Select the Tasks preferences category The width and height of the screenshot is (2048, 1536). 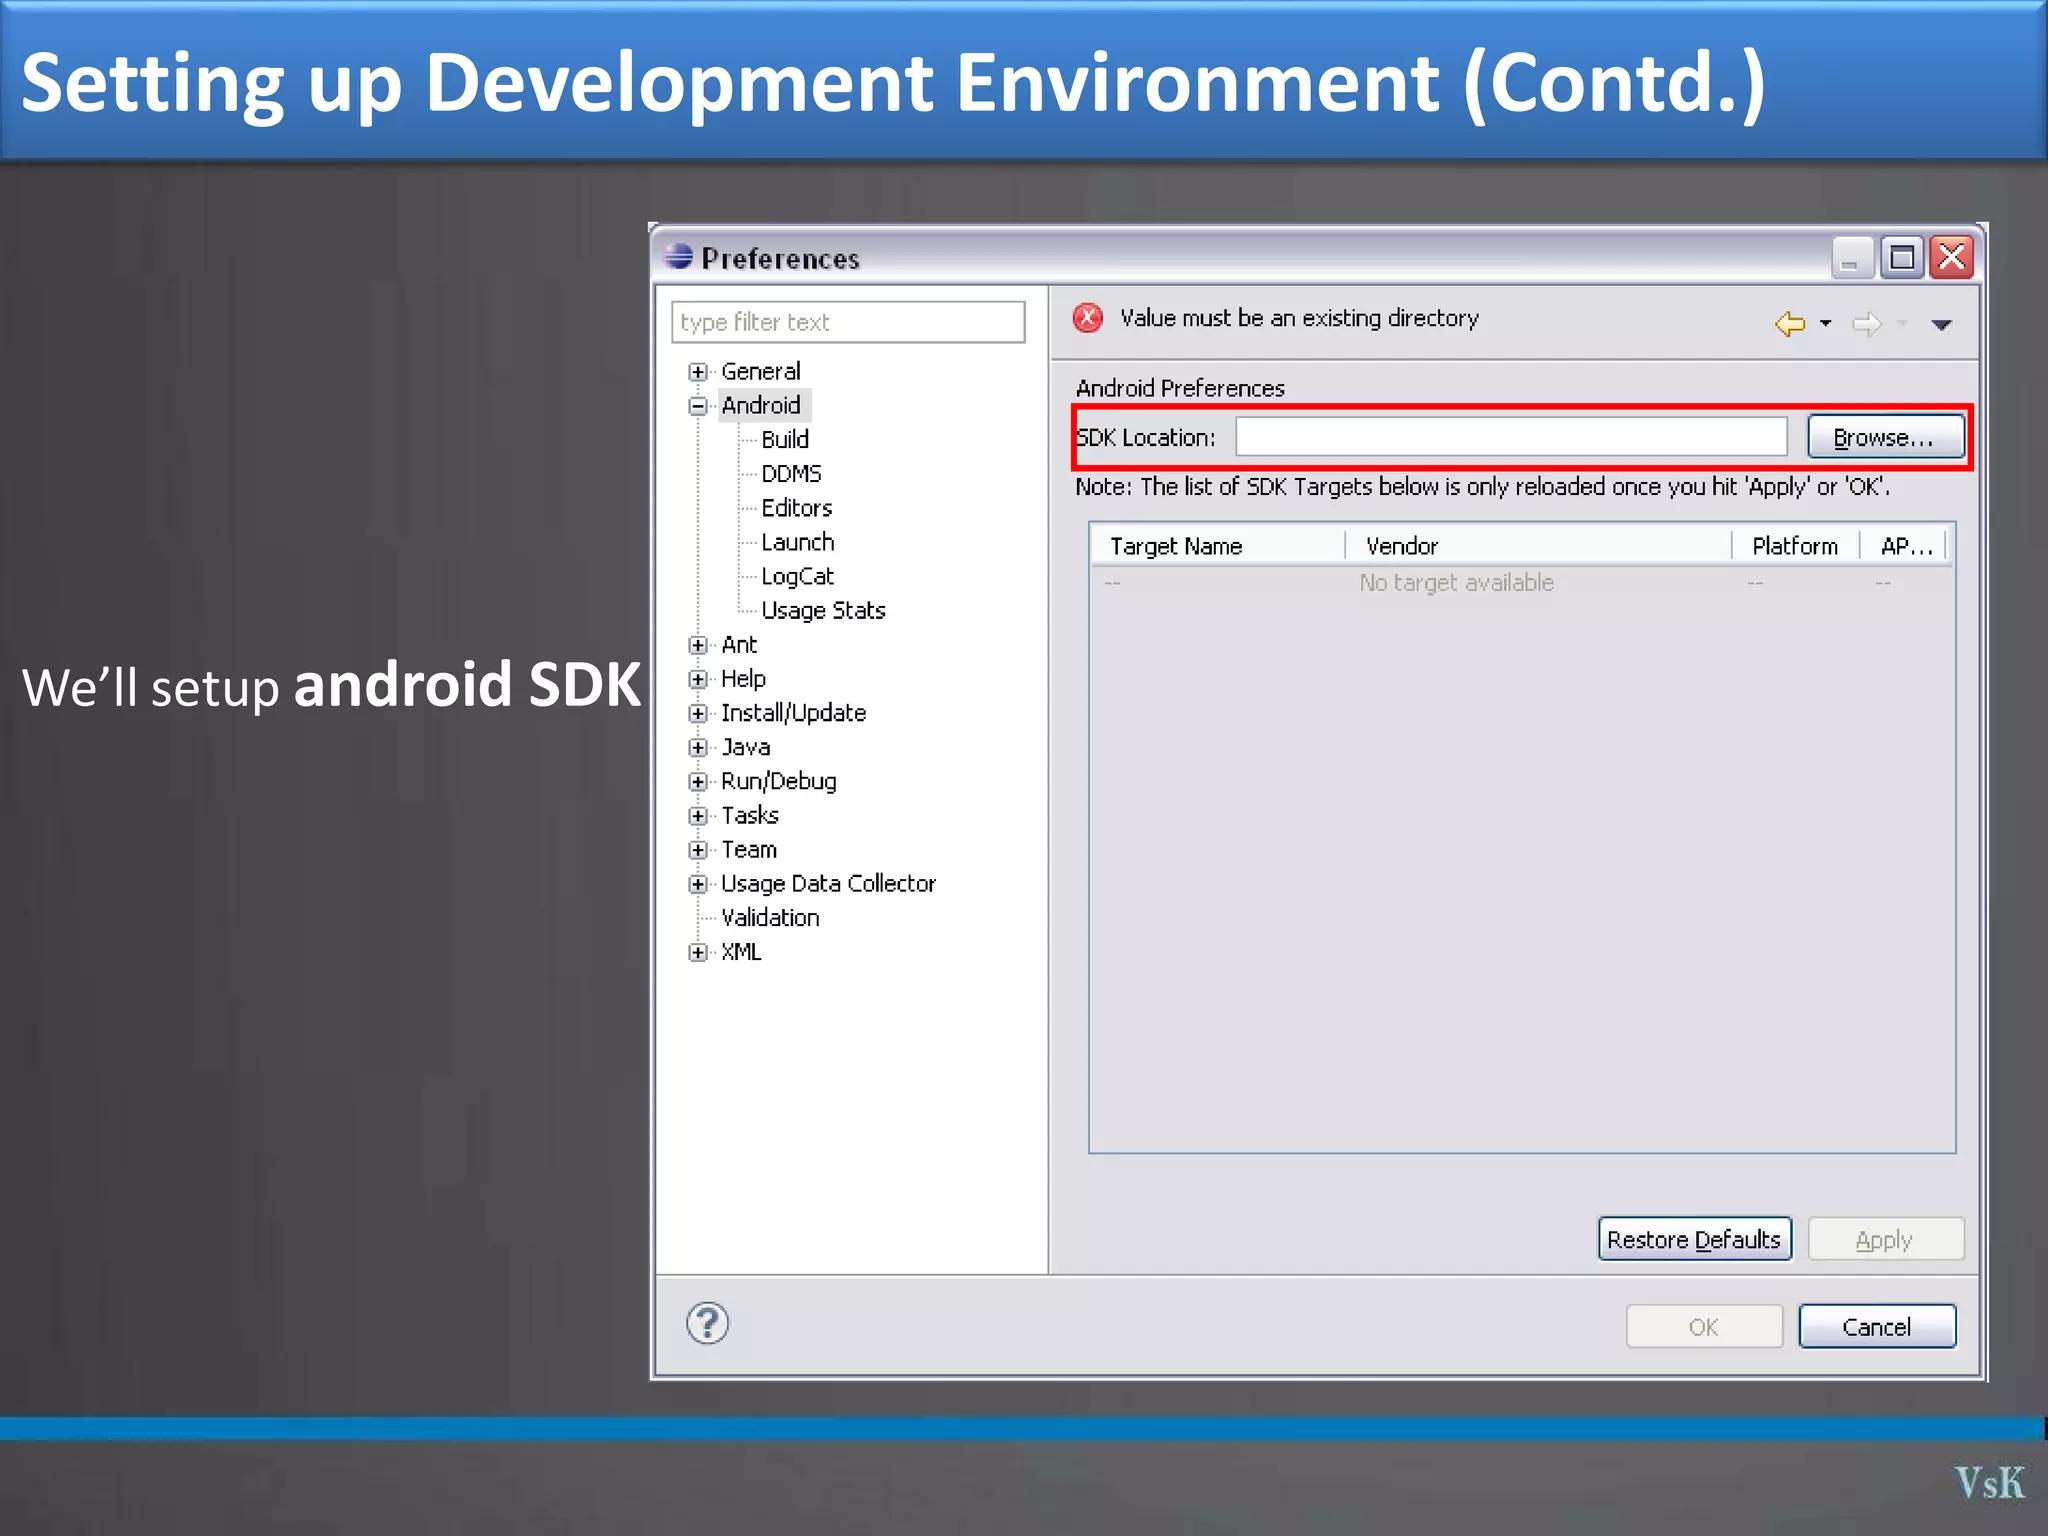pos(750,815)
